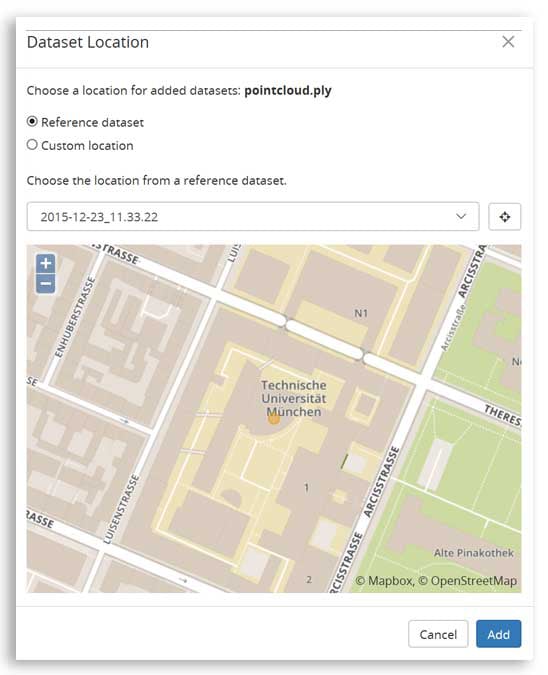Select the Custom location radio button

click(x=32, y=145)
